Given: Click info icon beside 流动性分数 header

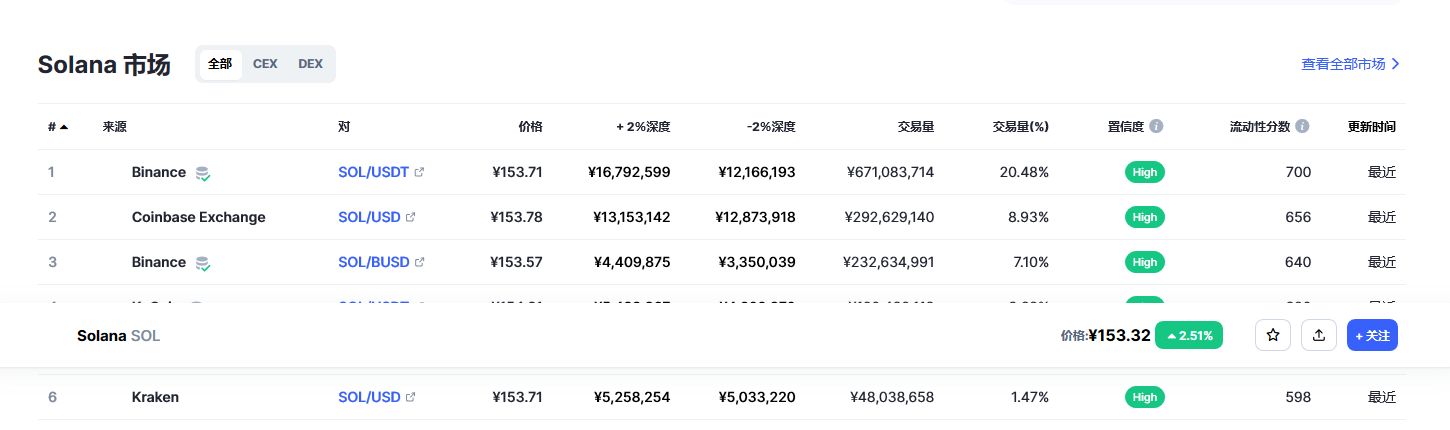Looking at the screenshot, I should point(1302,127).
